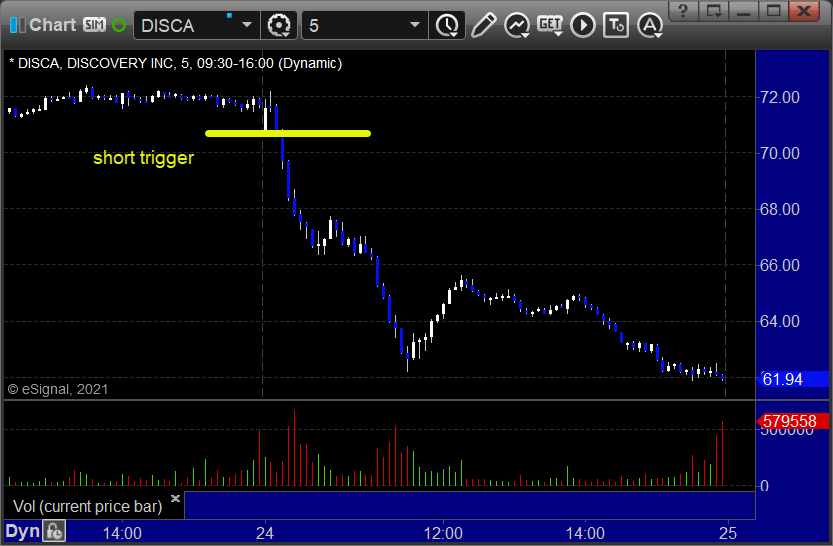Open the window pop-out options button
The image size is (833, 546).
[713, 11]
